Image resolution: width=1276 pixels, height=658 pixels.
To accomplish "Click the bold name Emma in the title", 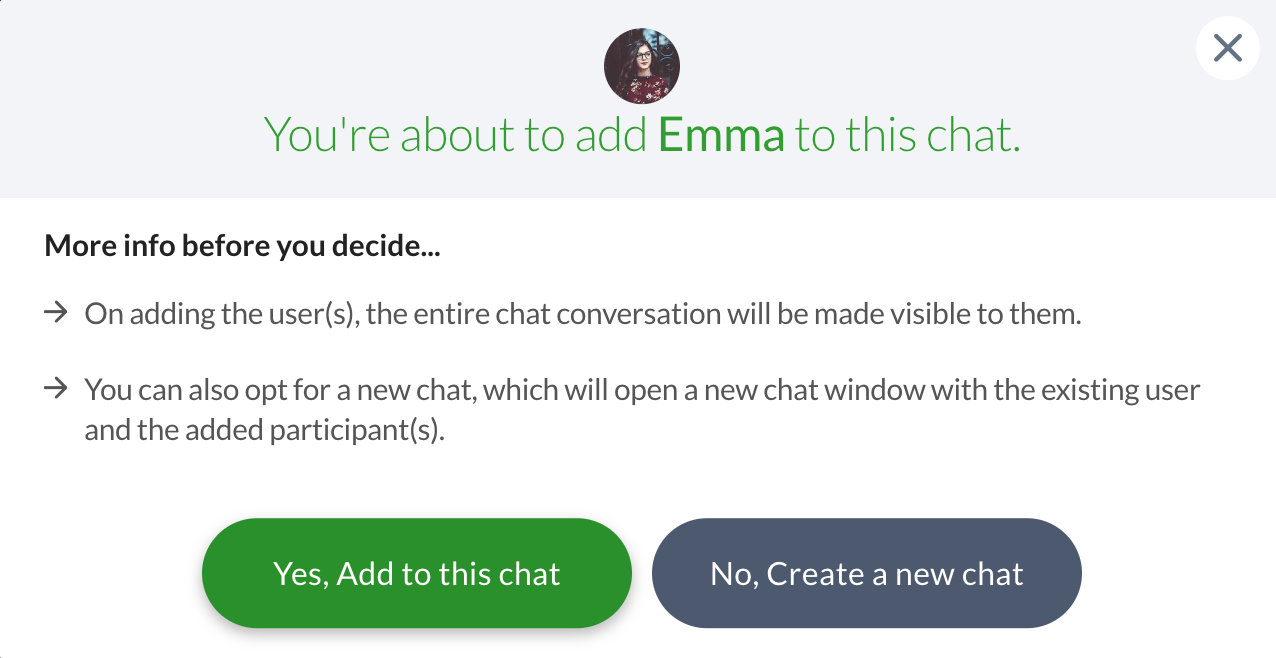I will 721,134.
